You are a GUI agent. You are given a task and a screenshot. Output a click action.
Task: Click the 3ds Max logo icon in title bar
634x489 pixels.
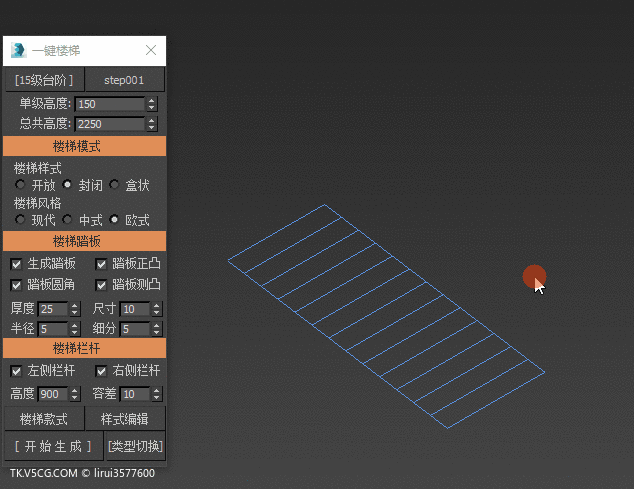point(18,50)
